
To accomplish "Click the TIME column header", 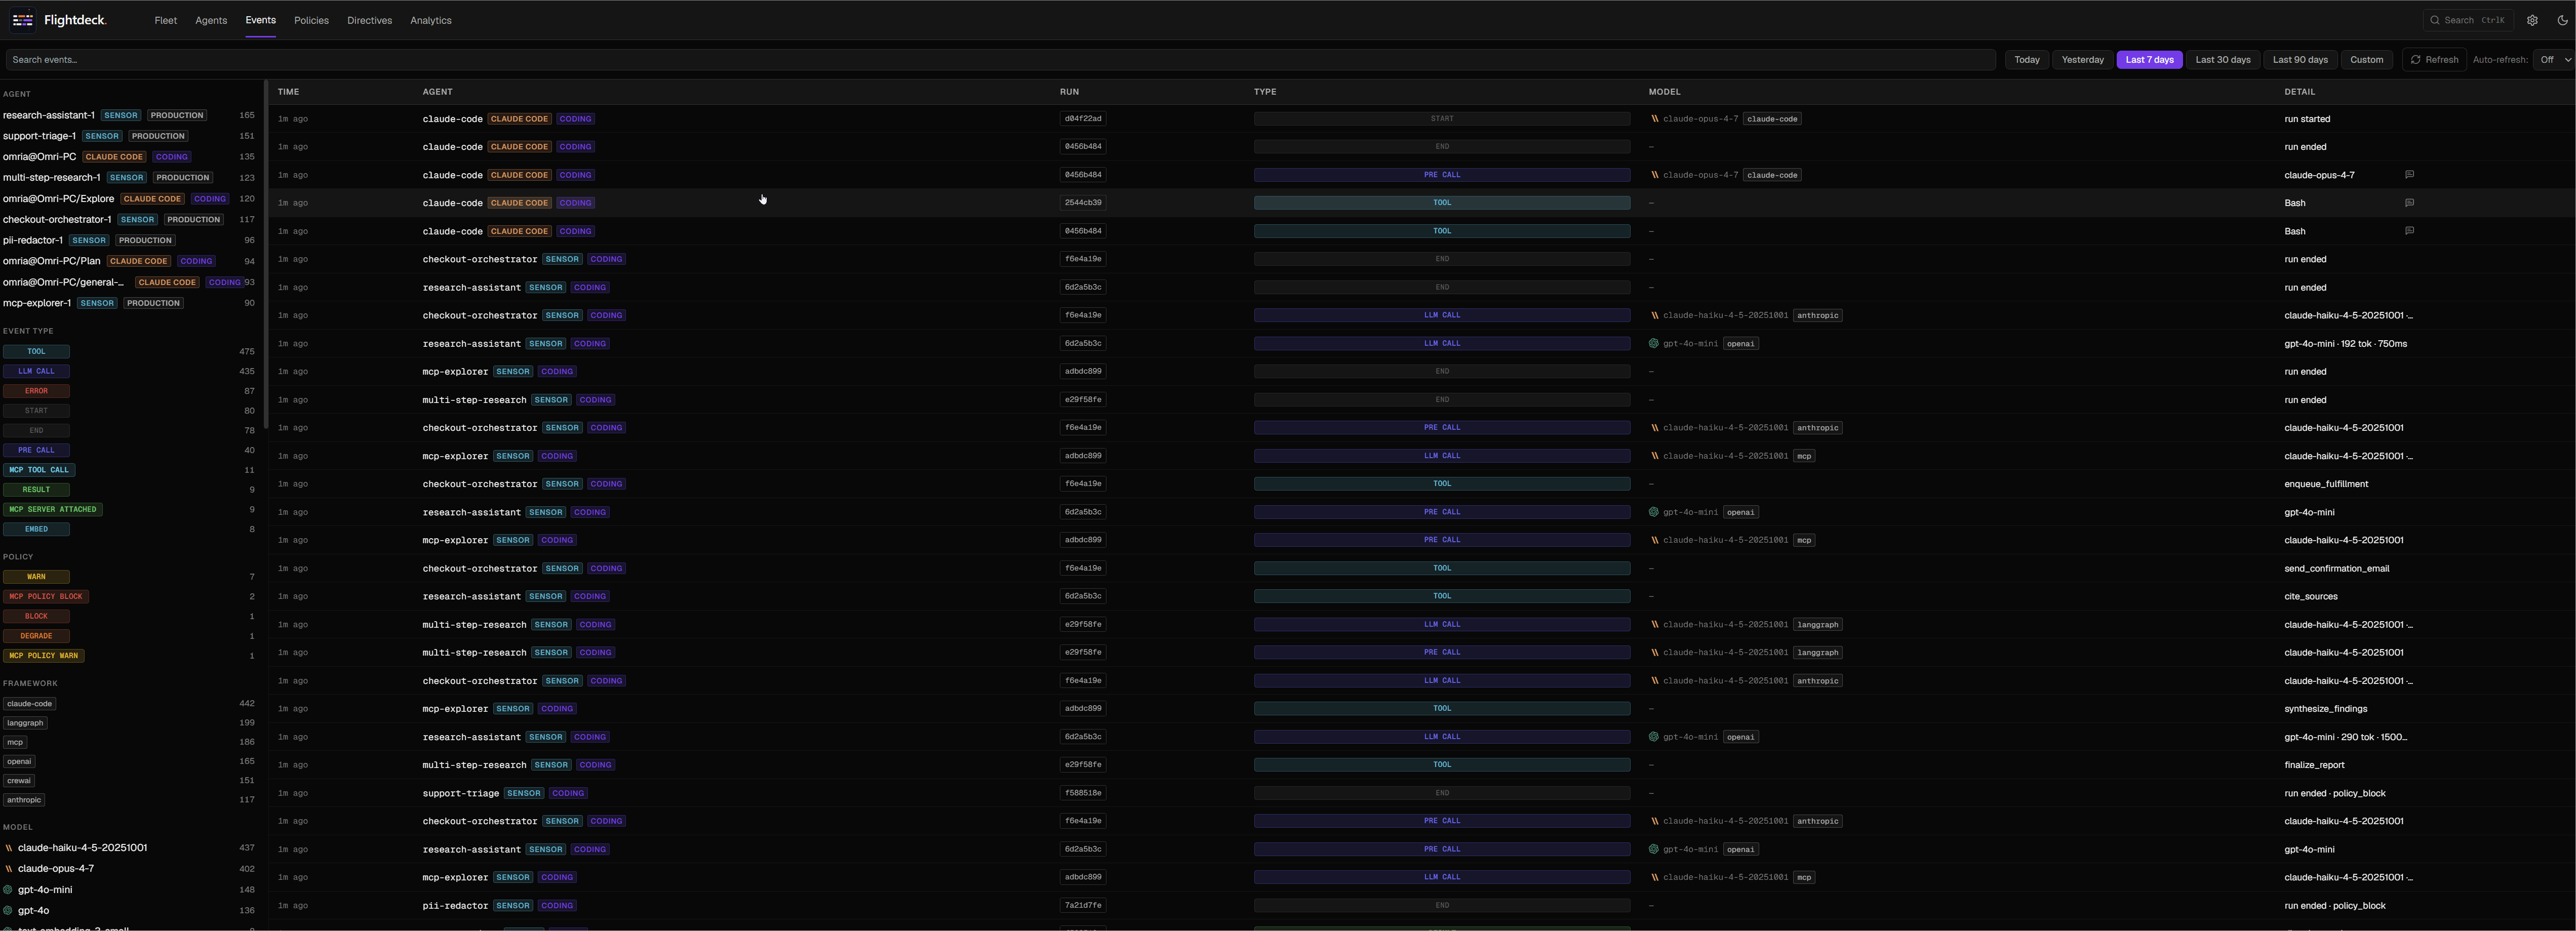I will pos(288,92).
